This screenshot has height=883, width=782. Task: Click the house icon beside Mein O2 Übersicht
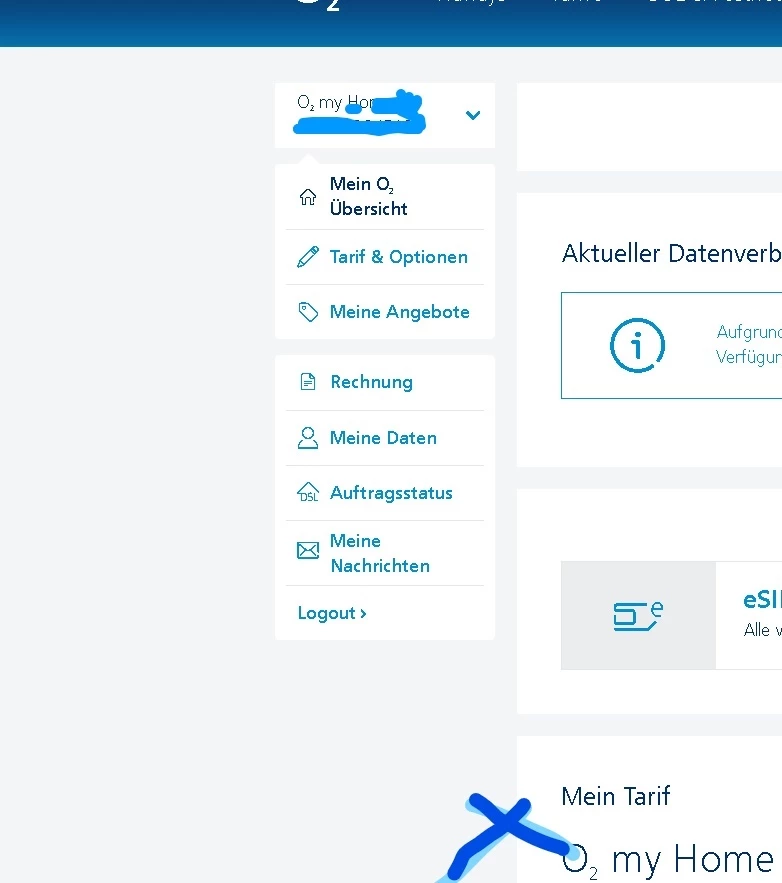click(x=307, y=197)
